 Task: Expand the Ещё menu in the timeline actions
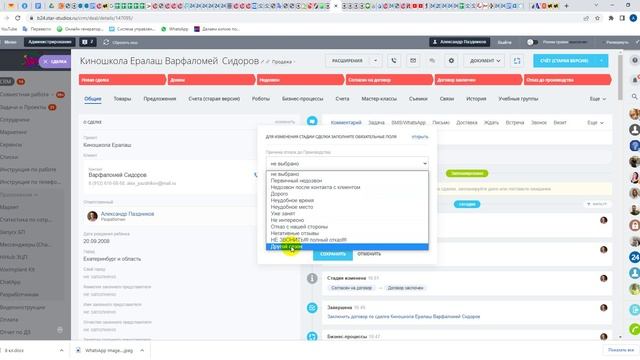(x=595, y=122)
